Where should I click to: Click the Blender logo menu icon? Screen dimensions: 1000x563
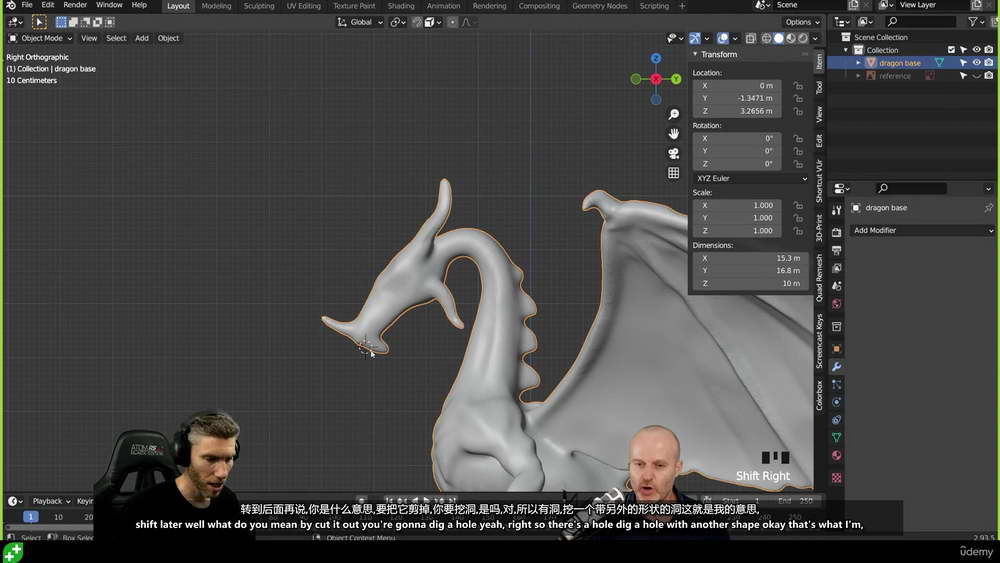(x=10, y=5)
